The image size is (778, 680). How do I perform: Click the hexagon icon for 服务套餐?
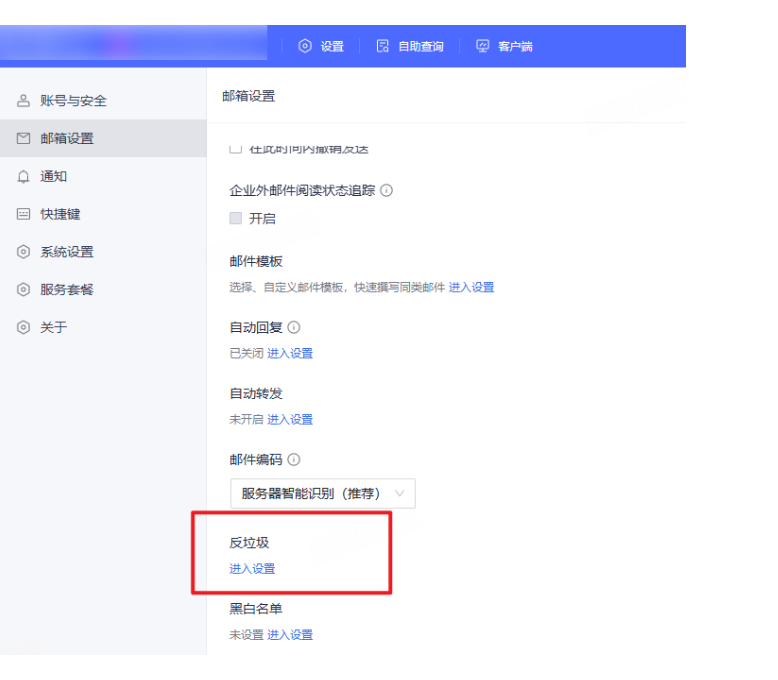[23, 289]
